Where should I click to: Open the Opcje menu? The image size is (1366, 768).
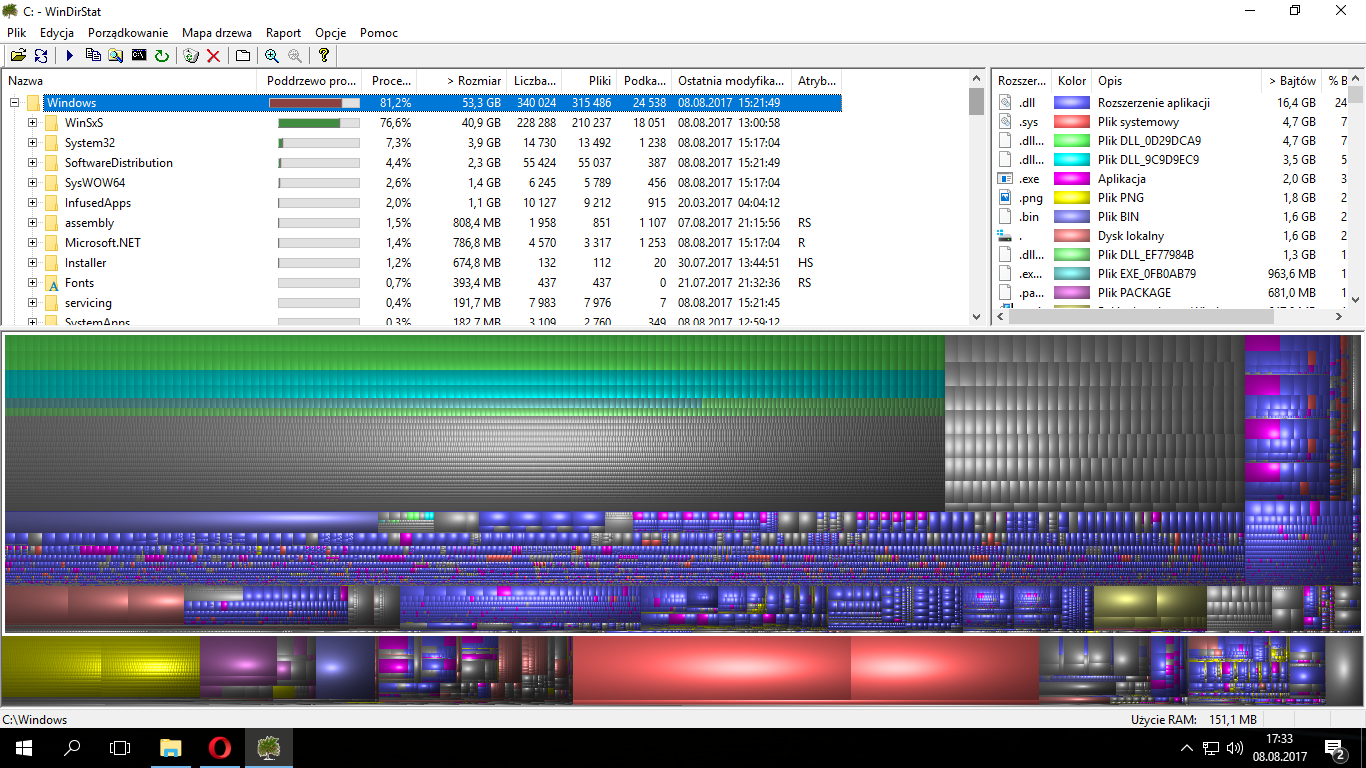point(331,33)
